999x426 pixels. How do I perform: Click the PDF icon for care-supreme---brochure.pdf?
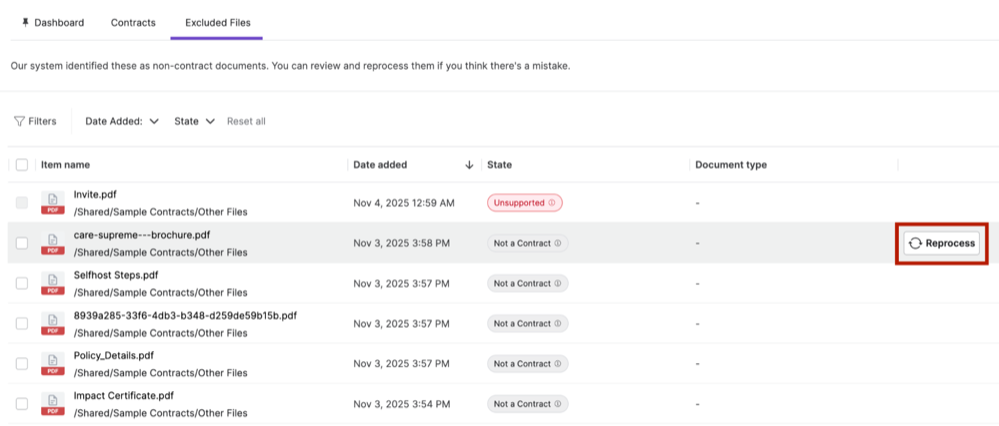[x=52, y=243]
